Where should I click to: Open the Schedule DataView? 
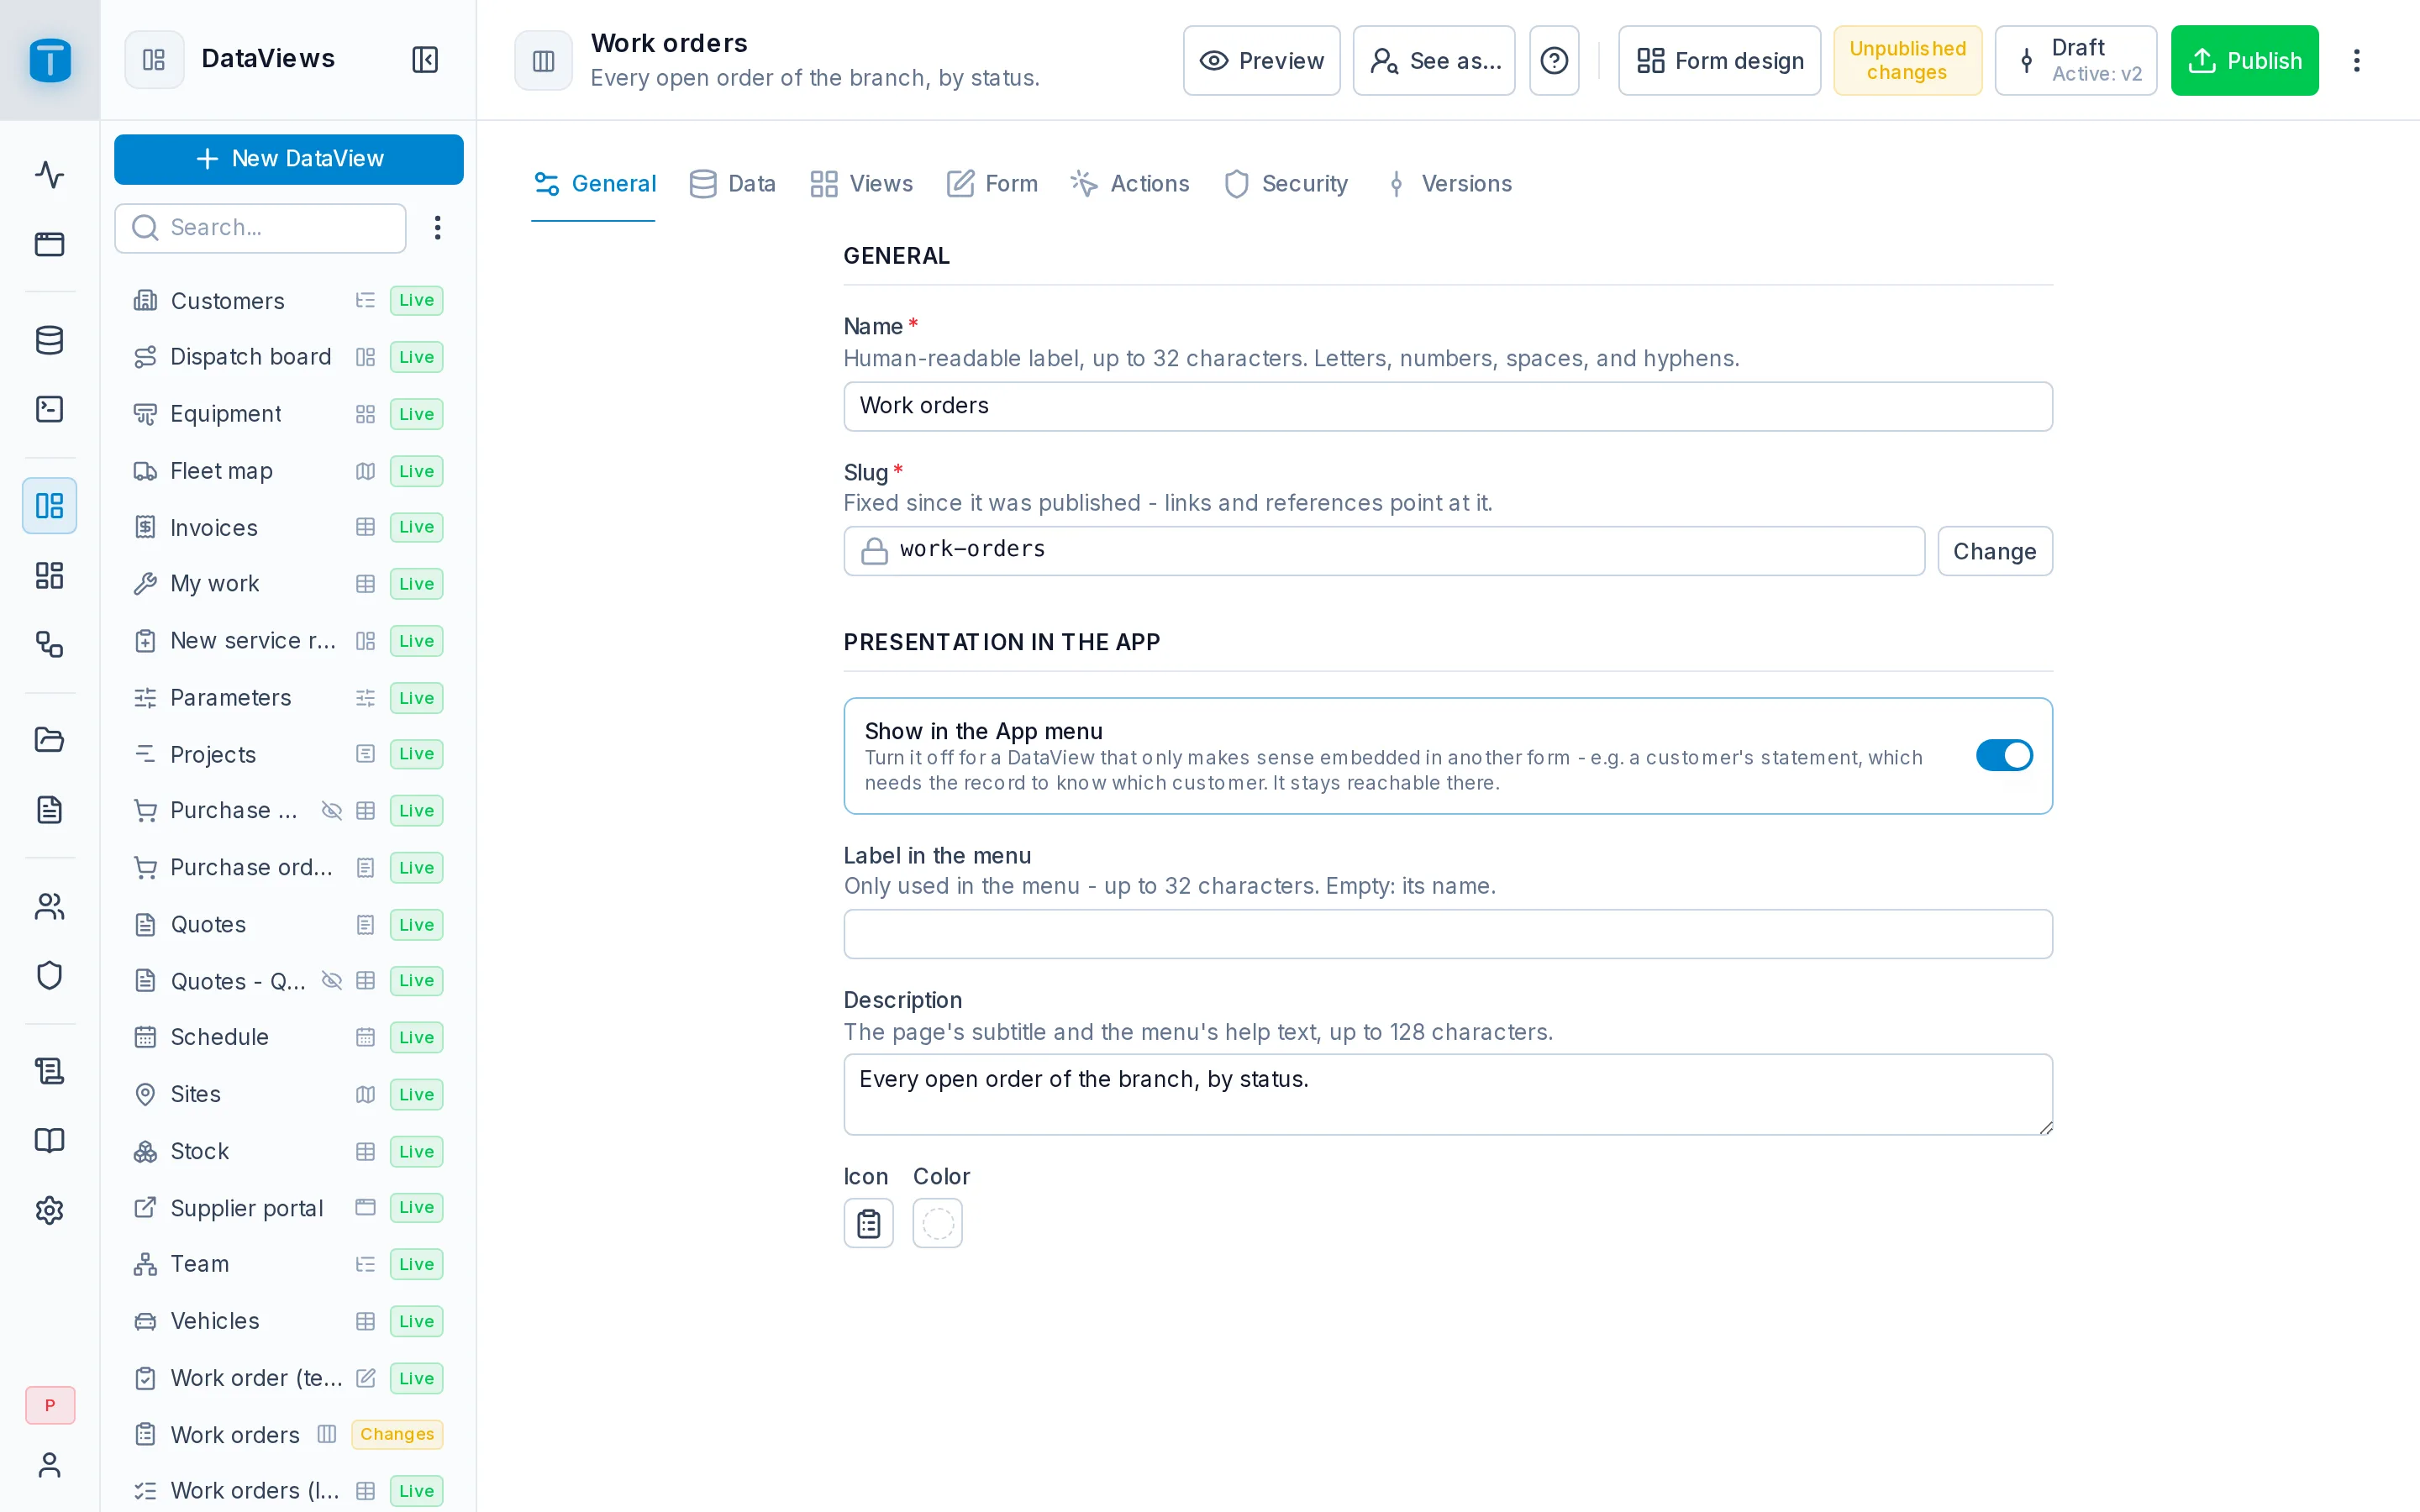click(x=289, y=1037)
